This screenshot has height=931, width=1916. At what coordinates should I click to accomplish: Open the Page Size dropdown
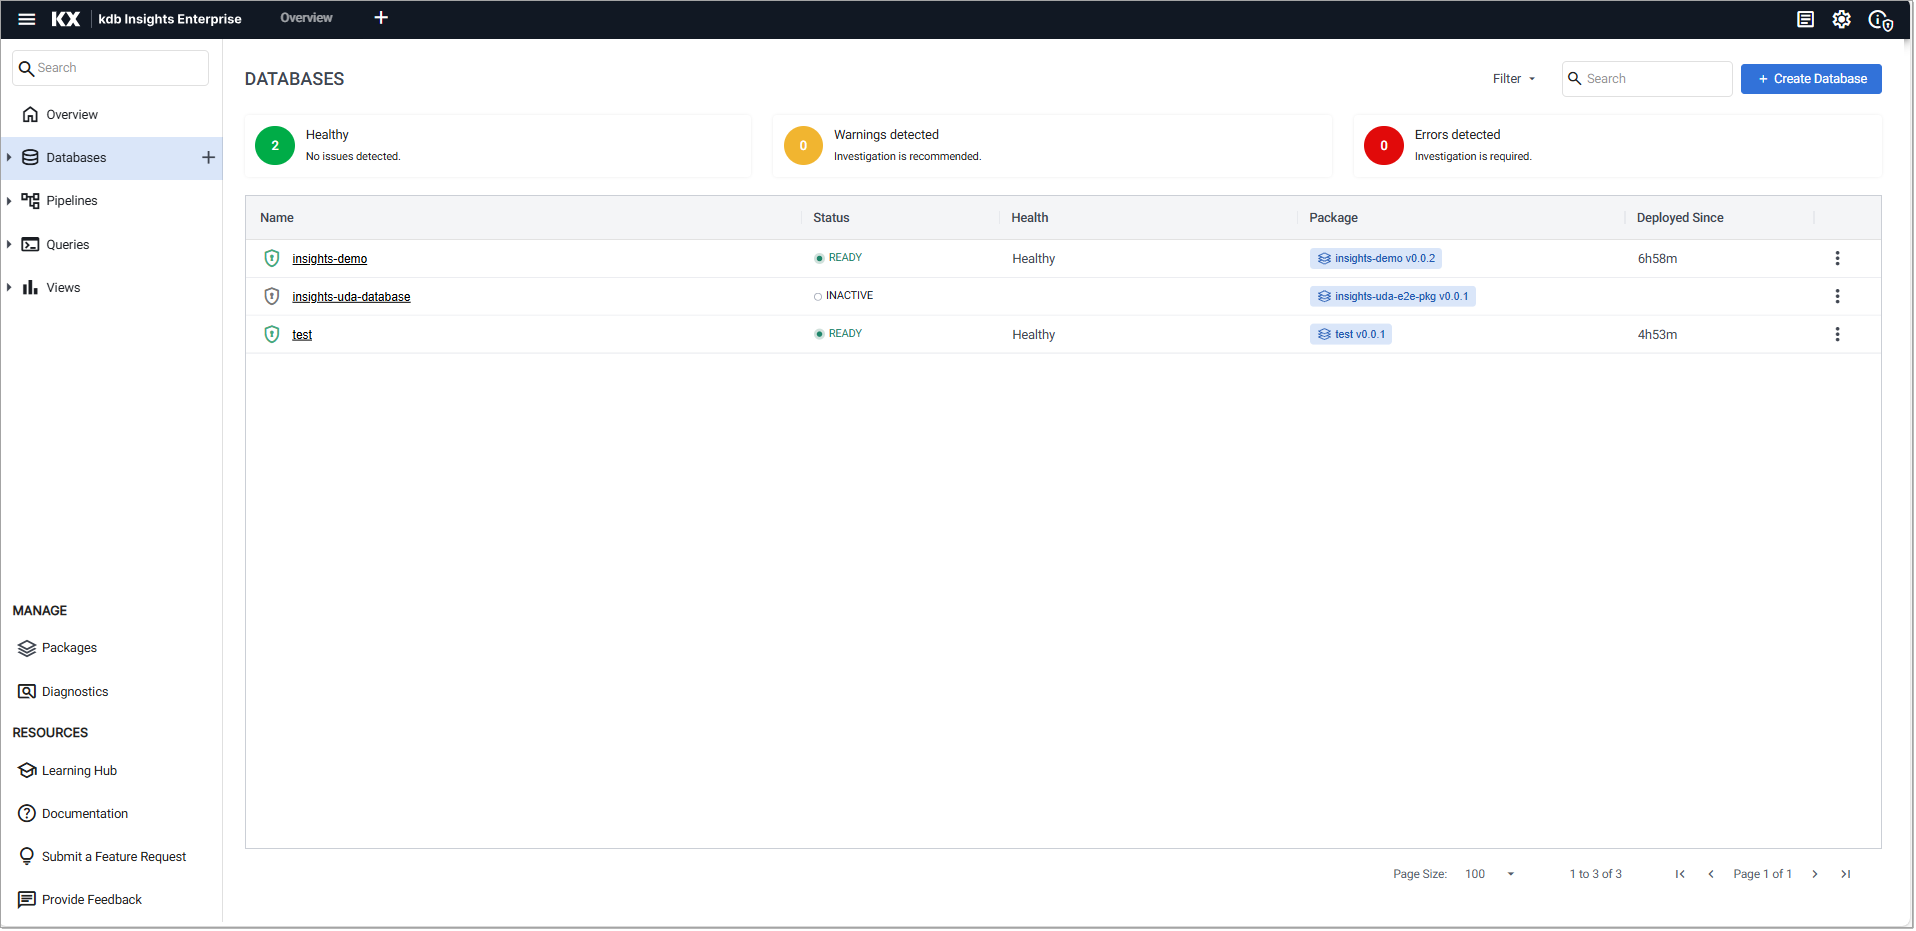coord(1489,875)
